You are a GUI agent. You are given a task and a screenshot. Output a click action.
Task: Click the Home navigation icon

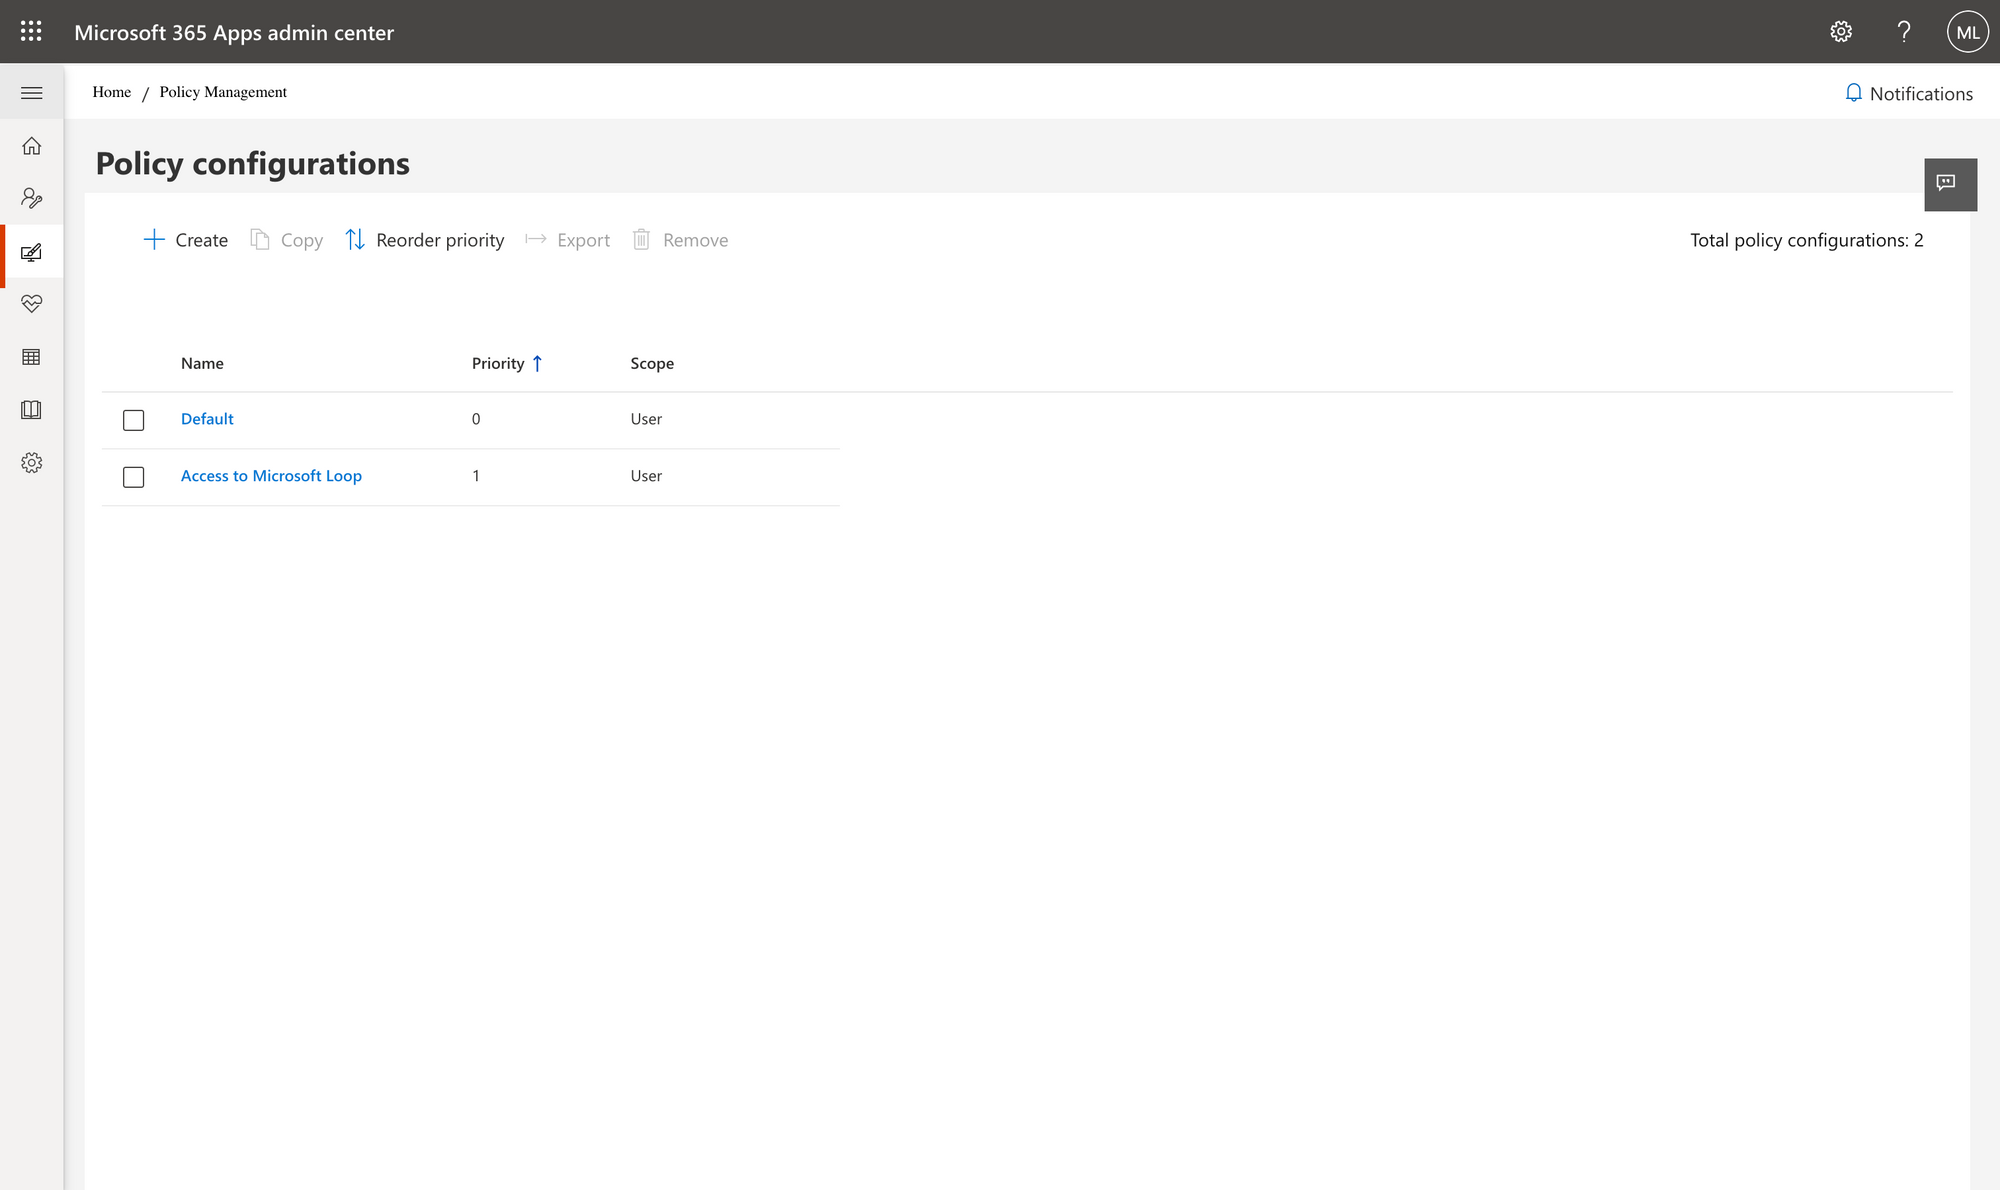coord(33,144)
